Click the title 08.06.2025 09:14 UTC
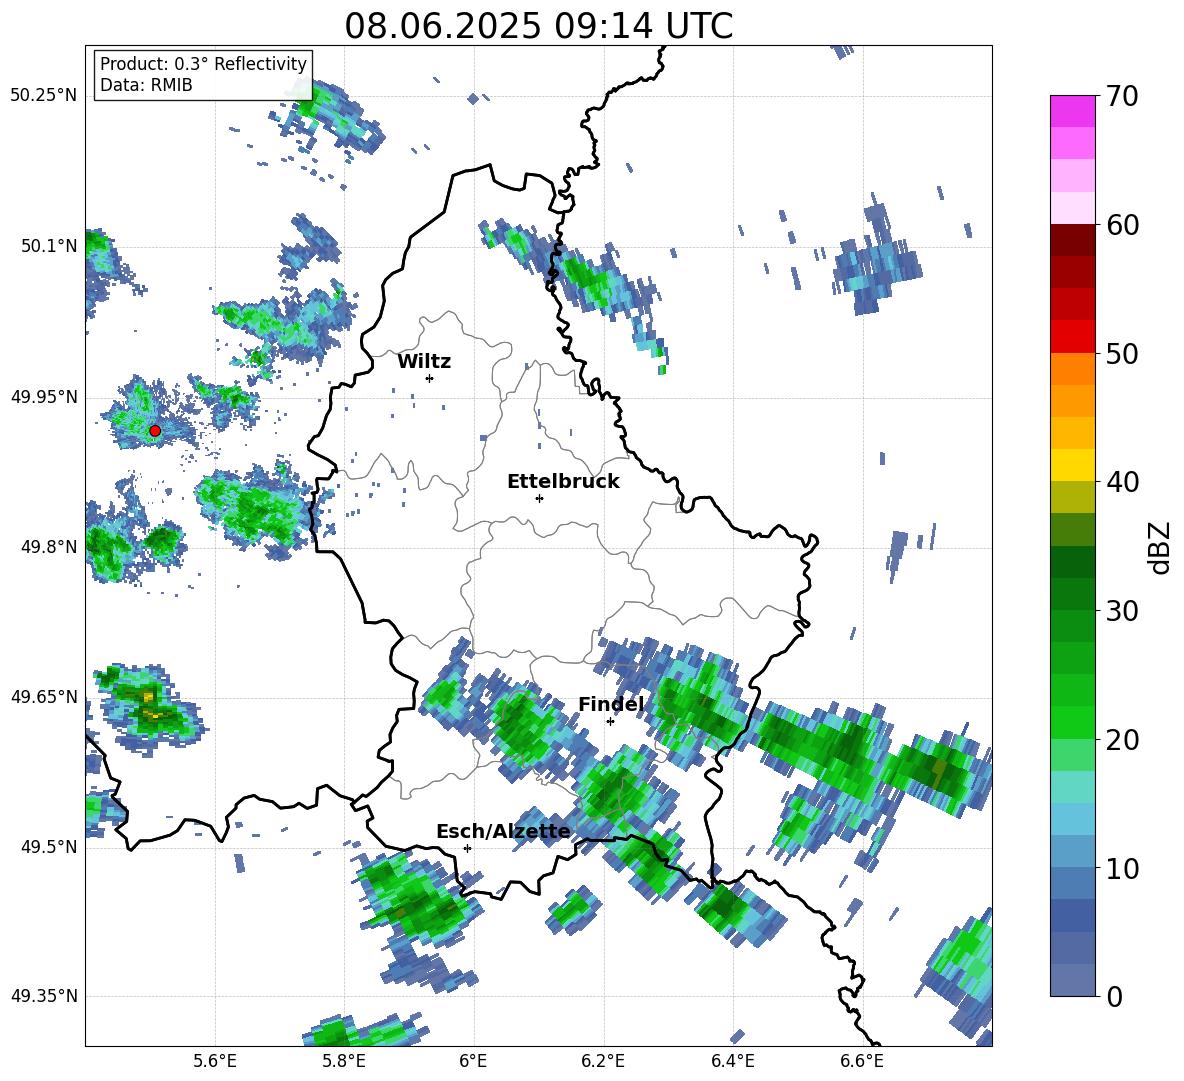This screenshot has width=1184, height=1081. 538,26
